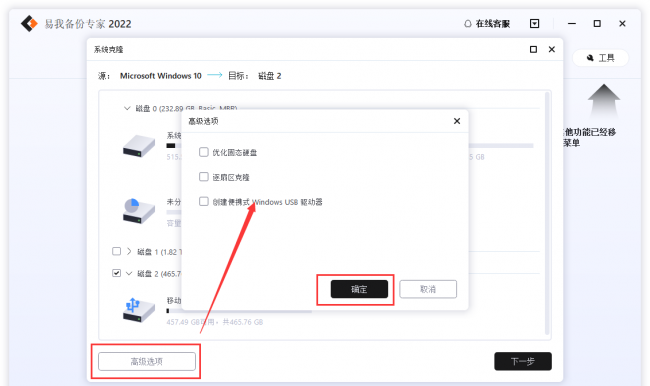Click the 高级选项 button
This screenshot has width=650, height=386.
[x=147, y=362]
